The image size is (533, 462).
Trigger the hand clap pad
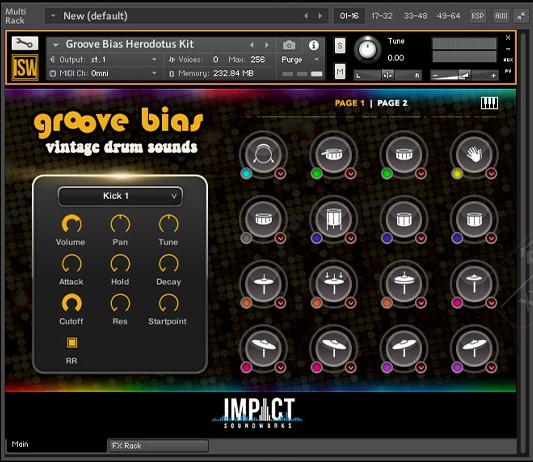474,154
